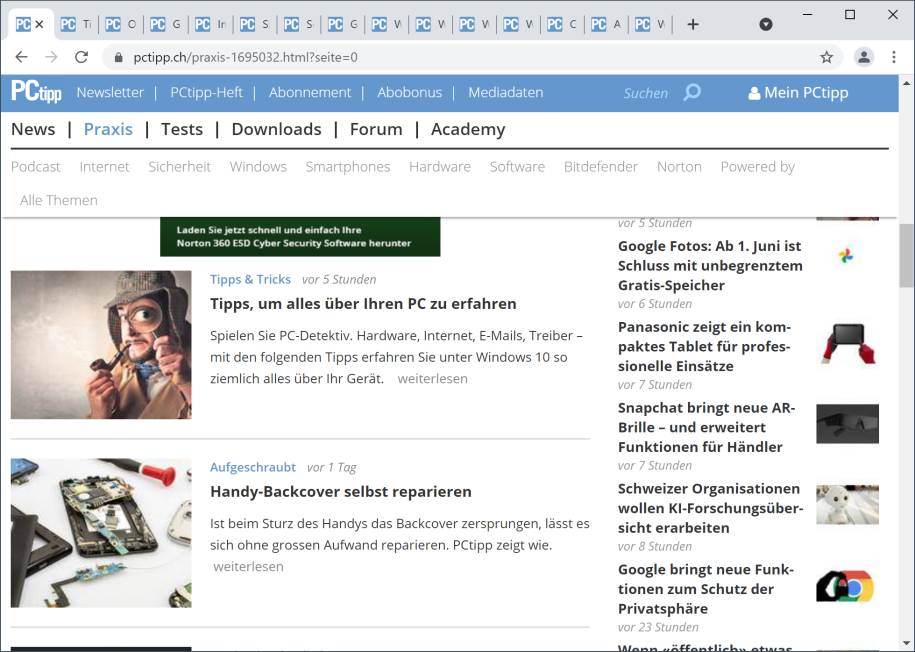Open a new tab with the plus icon
Viewport: 915px width, 652px height.
(693, 25)
